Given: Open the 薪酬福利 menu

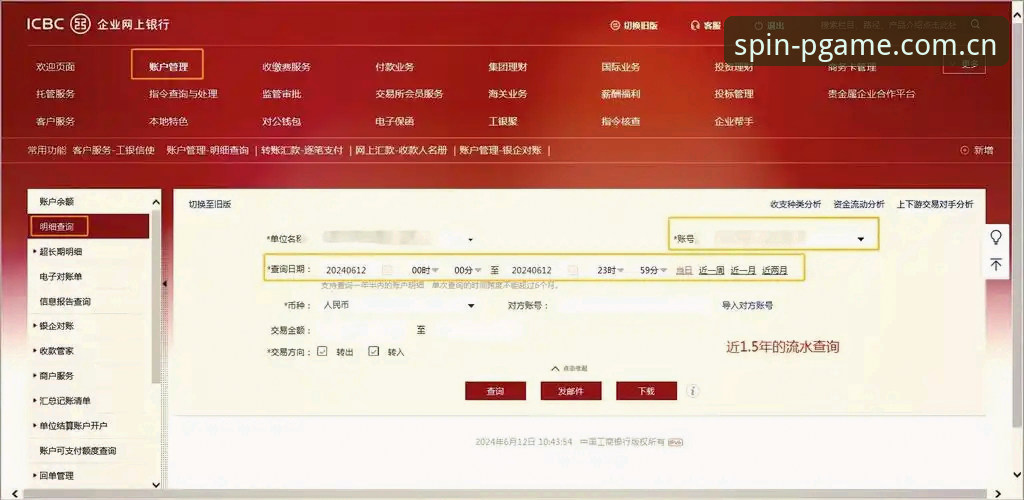Looking at the screenshot, I should point(621,94).
